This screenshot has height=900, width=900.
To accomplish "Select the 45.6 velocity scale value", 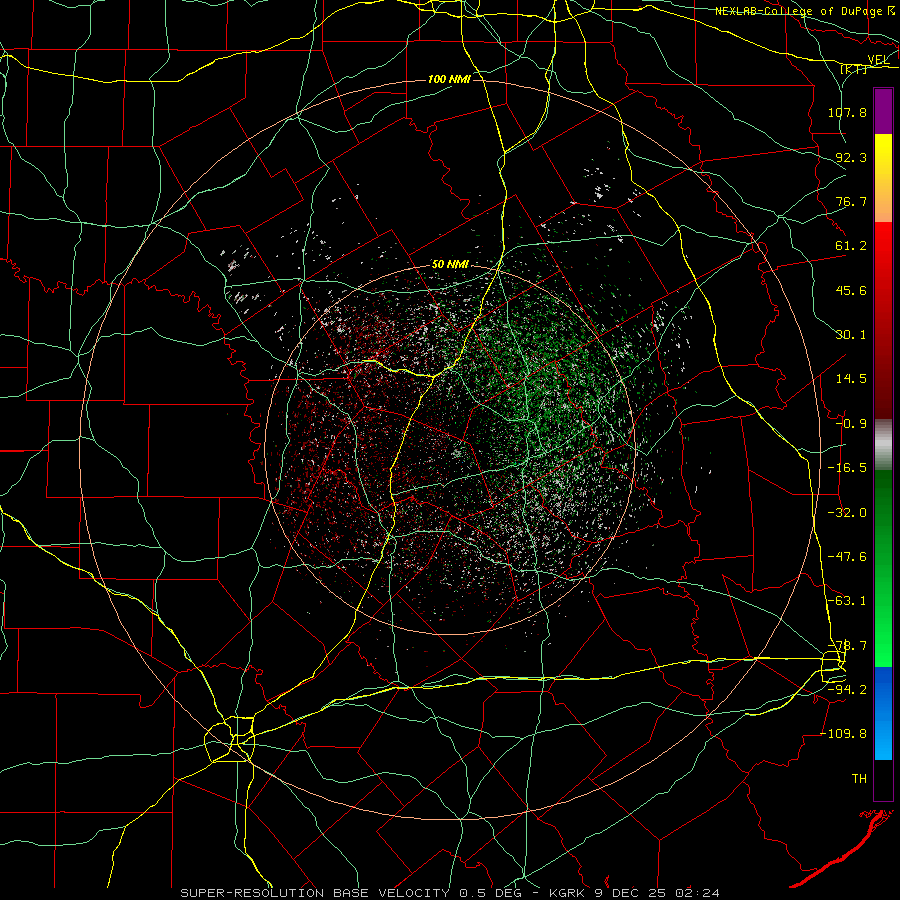I will click(851, 290).
